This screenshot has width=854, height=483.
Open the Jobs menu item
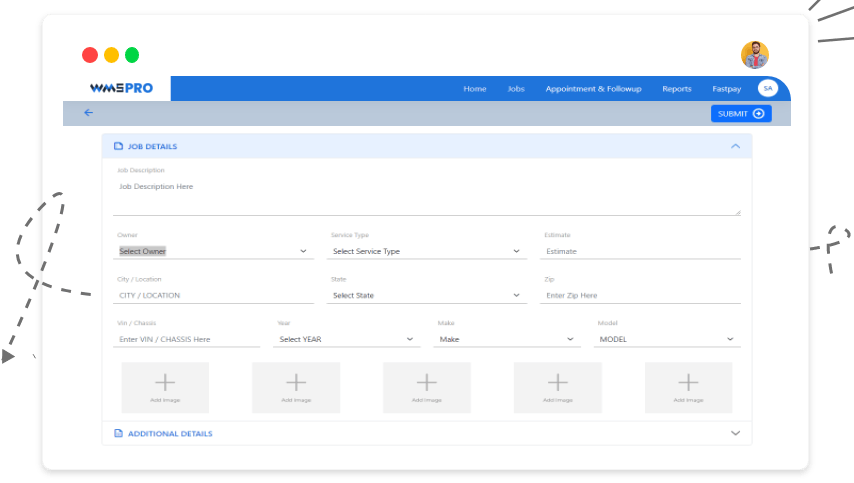tap(516, 89)
